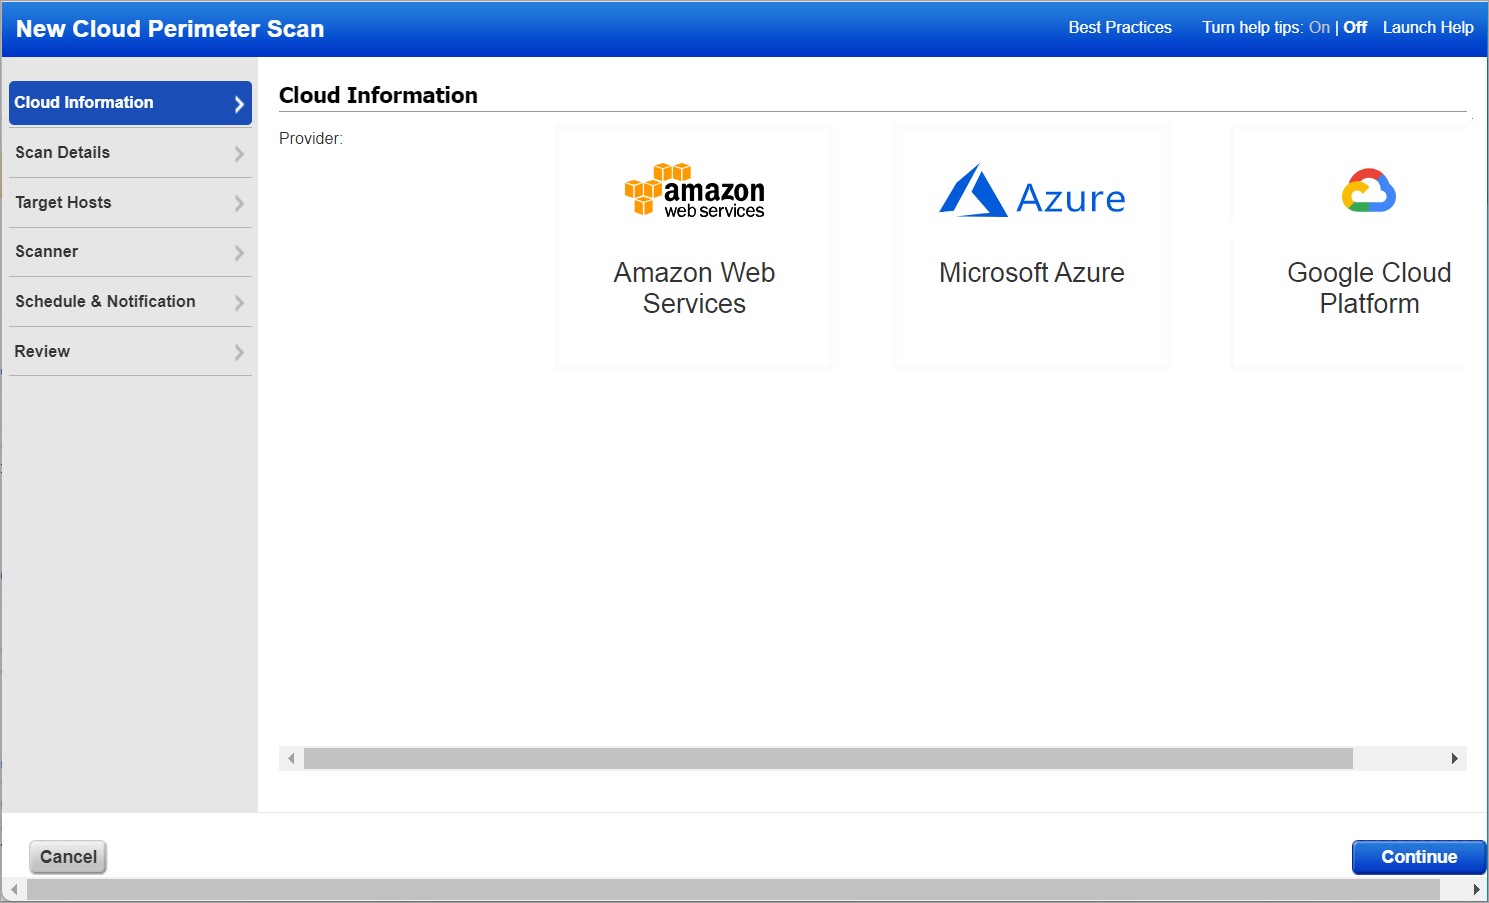The image size is (1489, 903).
Task: Click the Launch Help link
Action: click(1427, 28)
